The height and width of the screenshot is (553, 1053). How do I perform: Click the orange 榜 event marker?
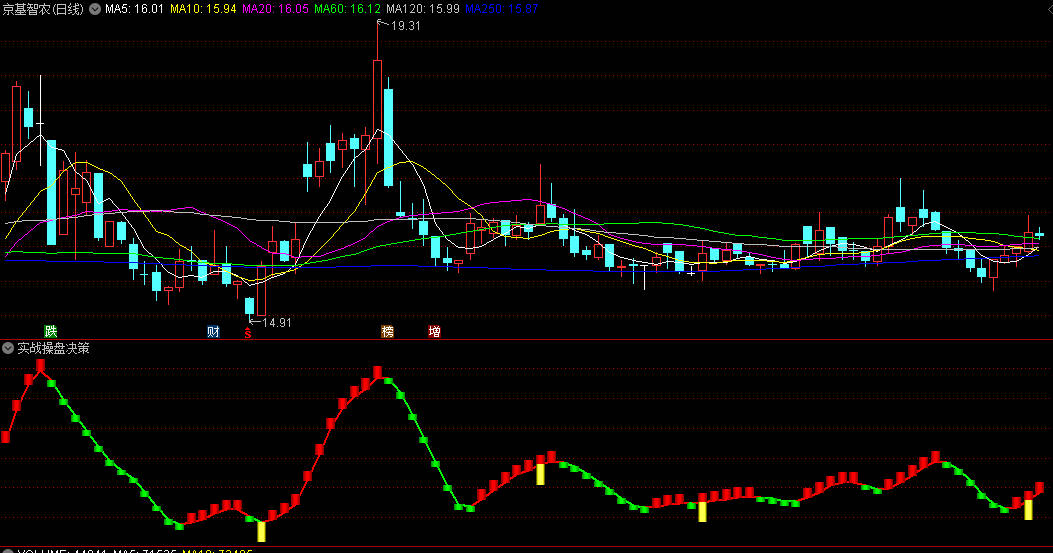[x=387, y=331]
